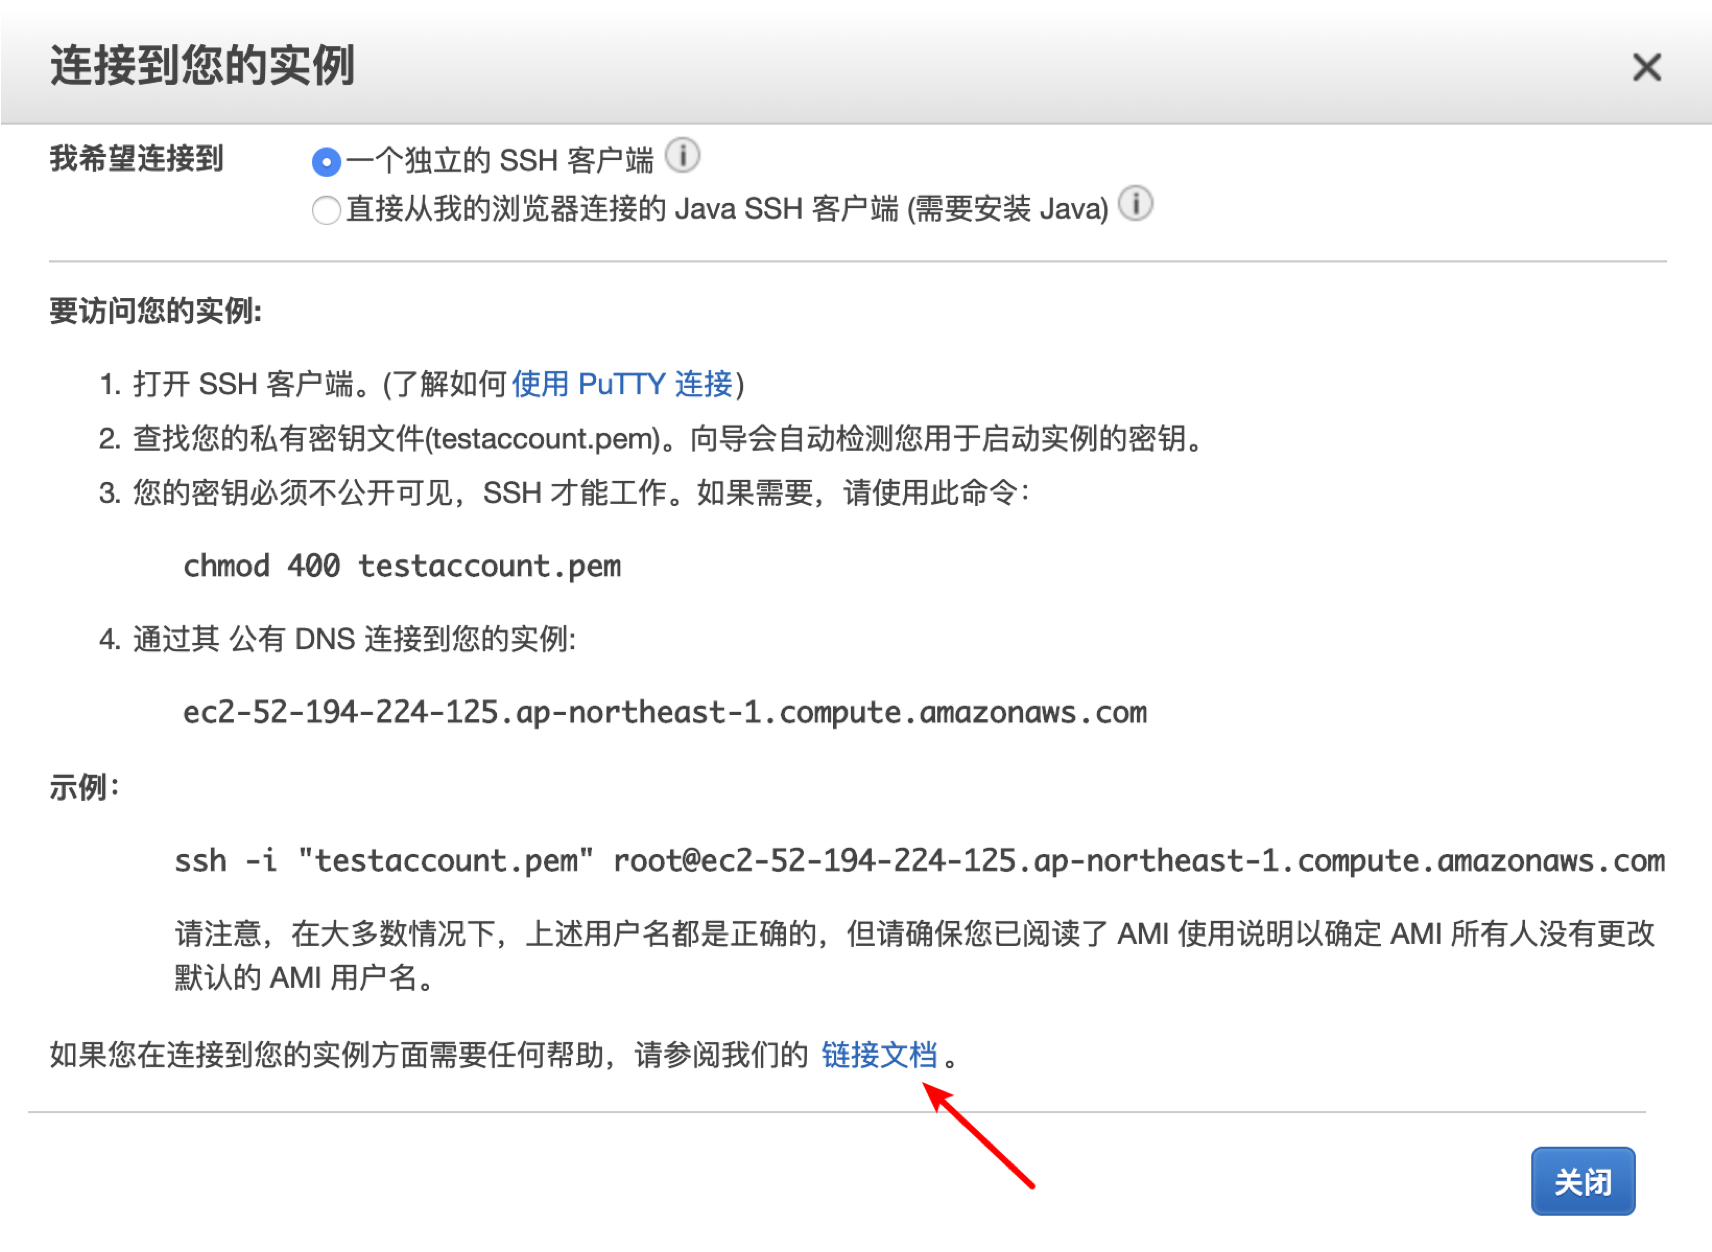Click the ssh -i example command line
1712x1252 pixels.
click(919, 861)
